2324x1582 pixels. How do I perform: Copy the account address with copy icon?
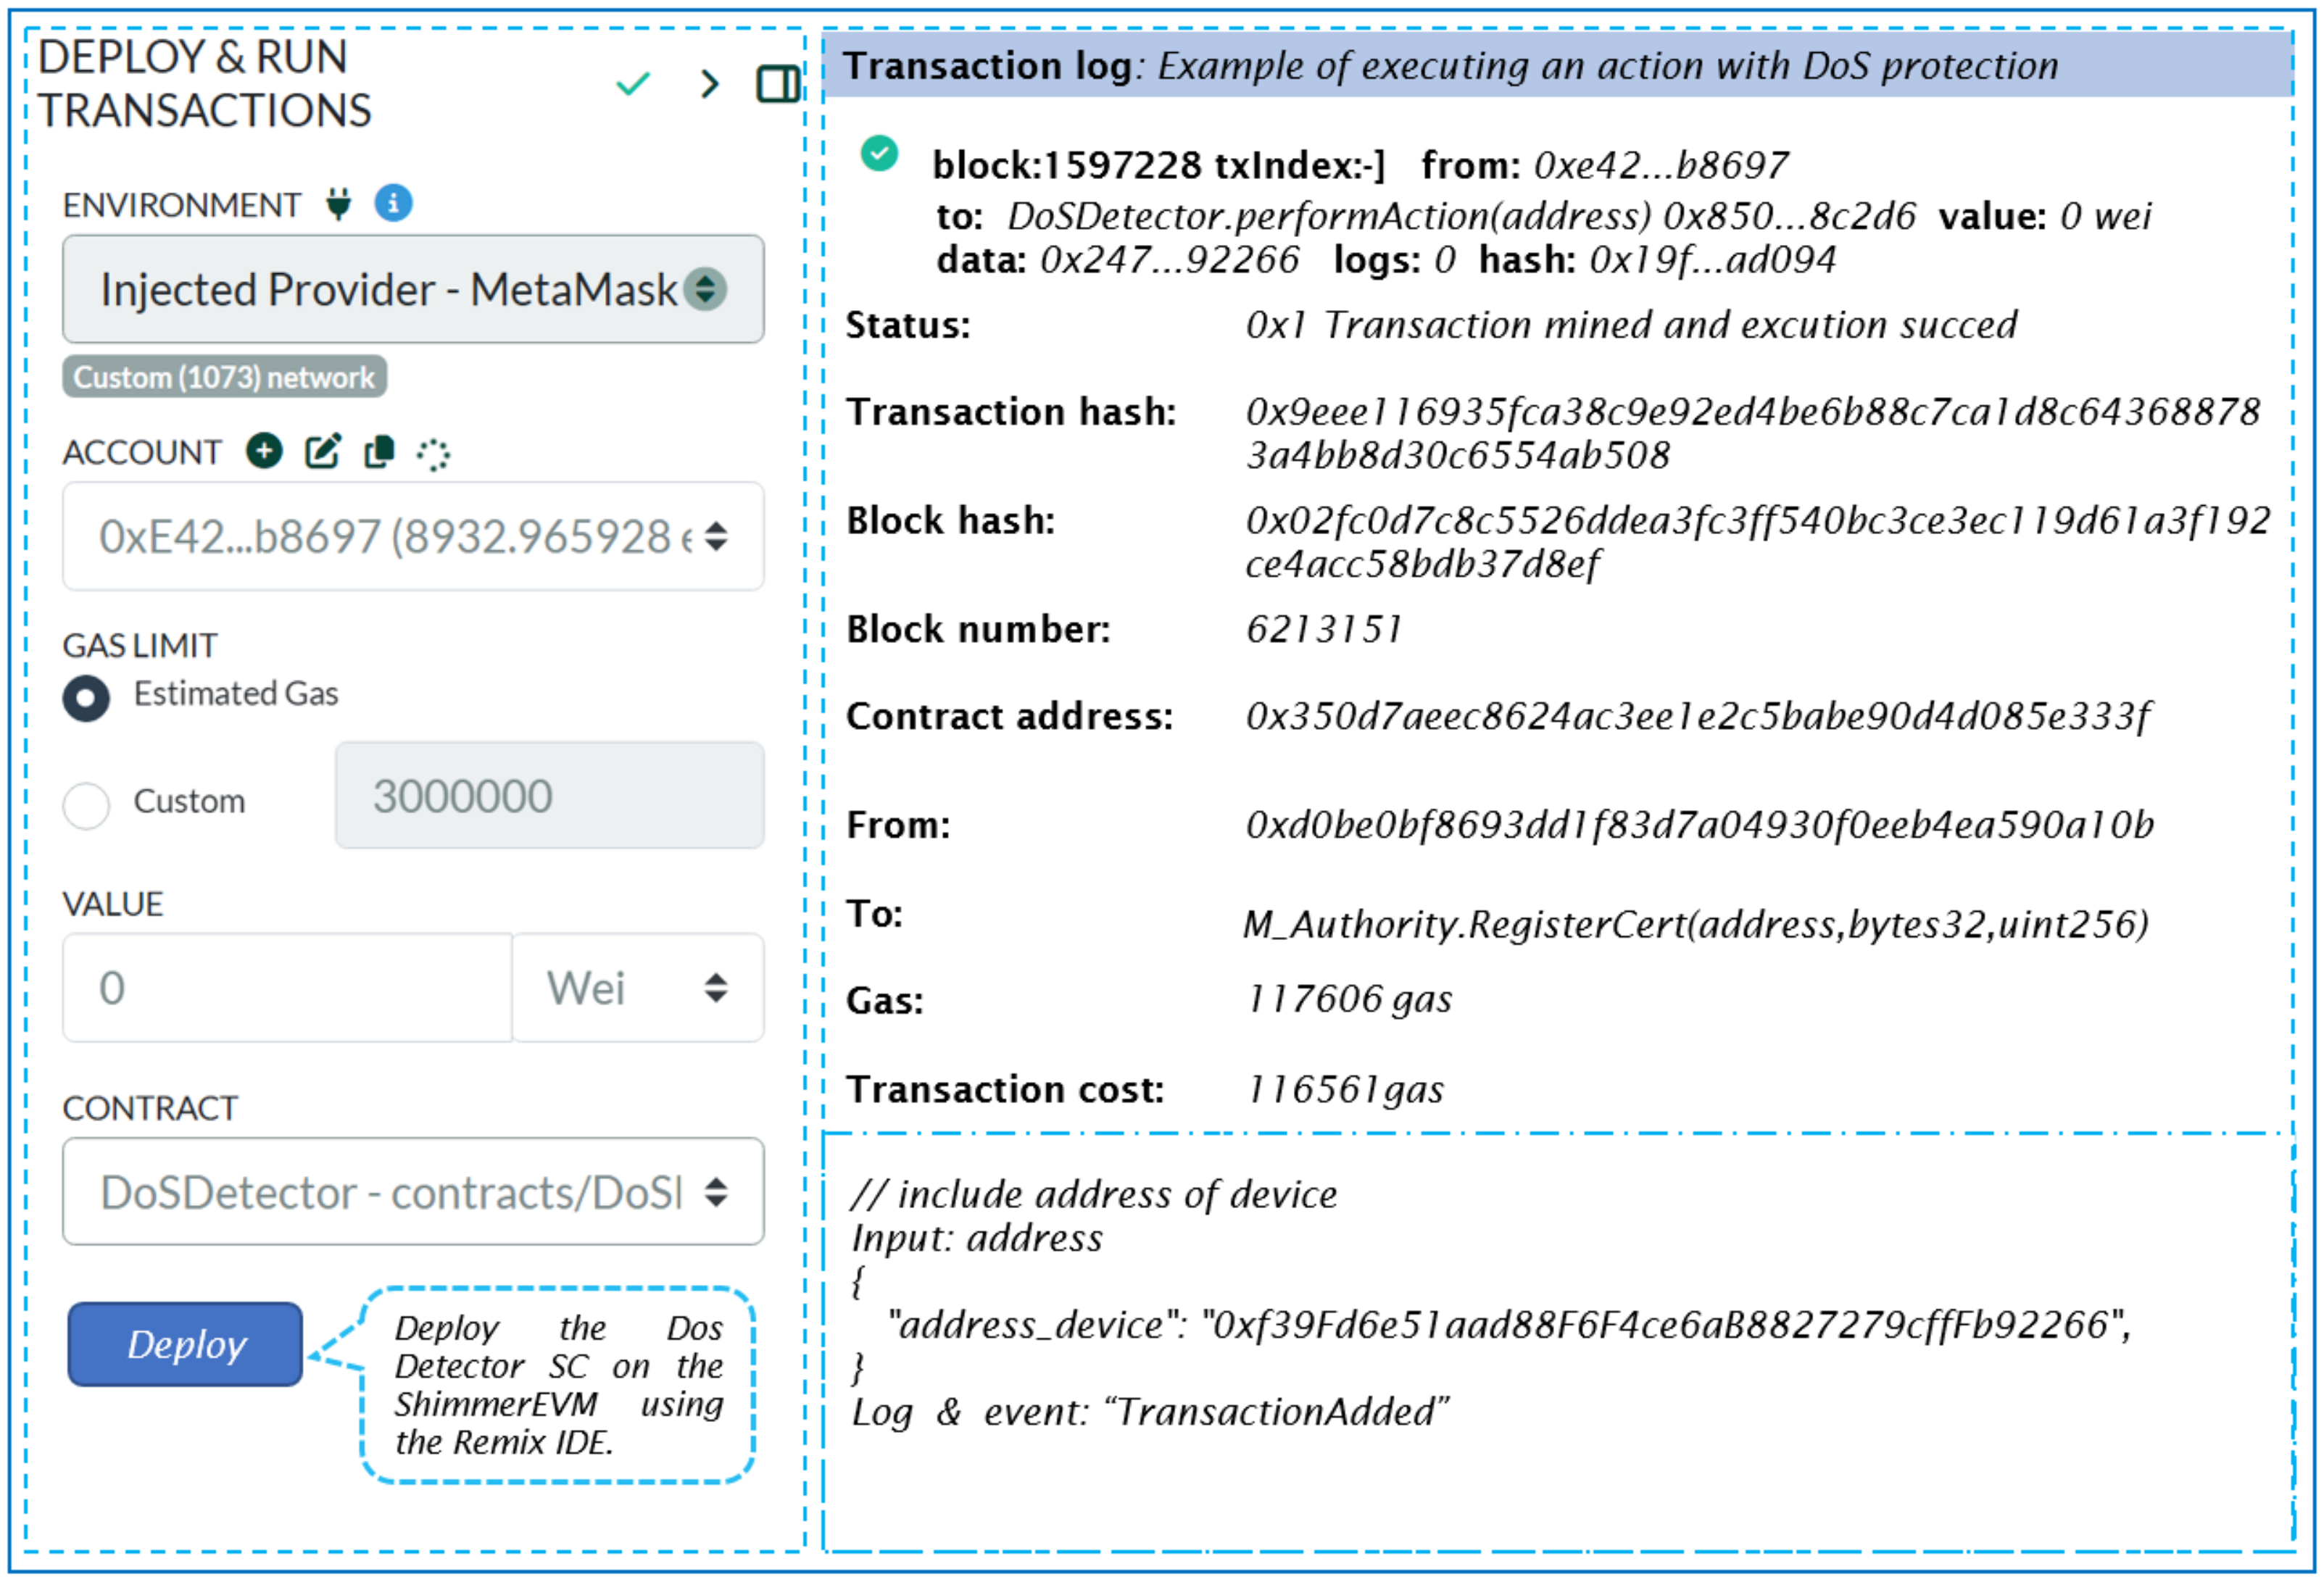pos(379,452)
